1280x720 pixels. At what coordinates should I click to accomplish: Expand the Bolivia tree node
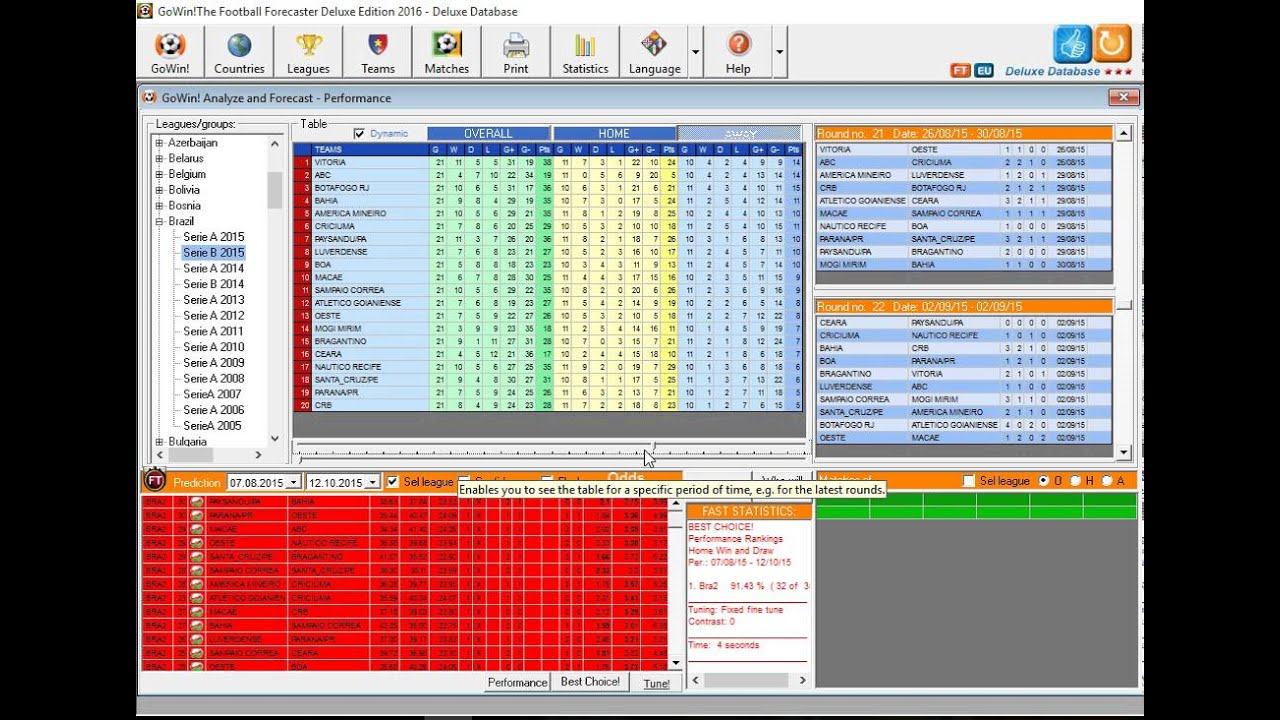(159, 190)
